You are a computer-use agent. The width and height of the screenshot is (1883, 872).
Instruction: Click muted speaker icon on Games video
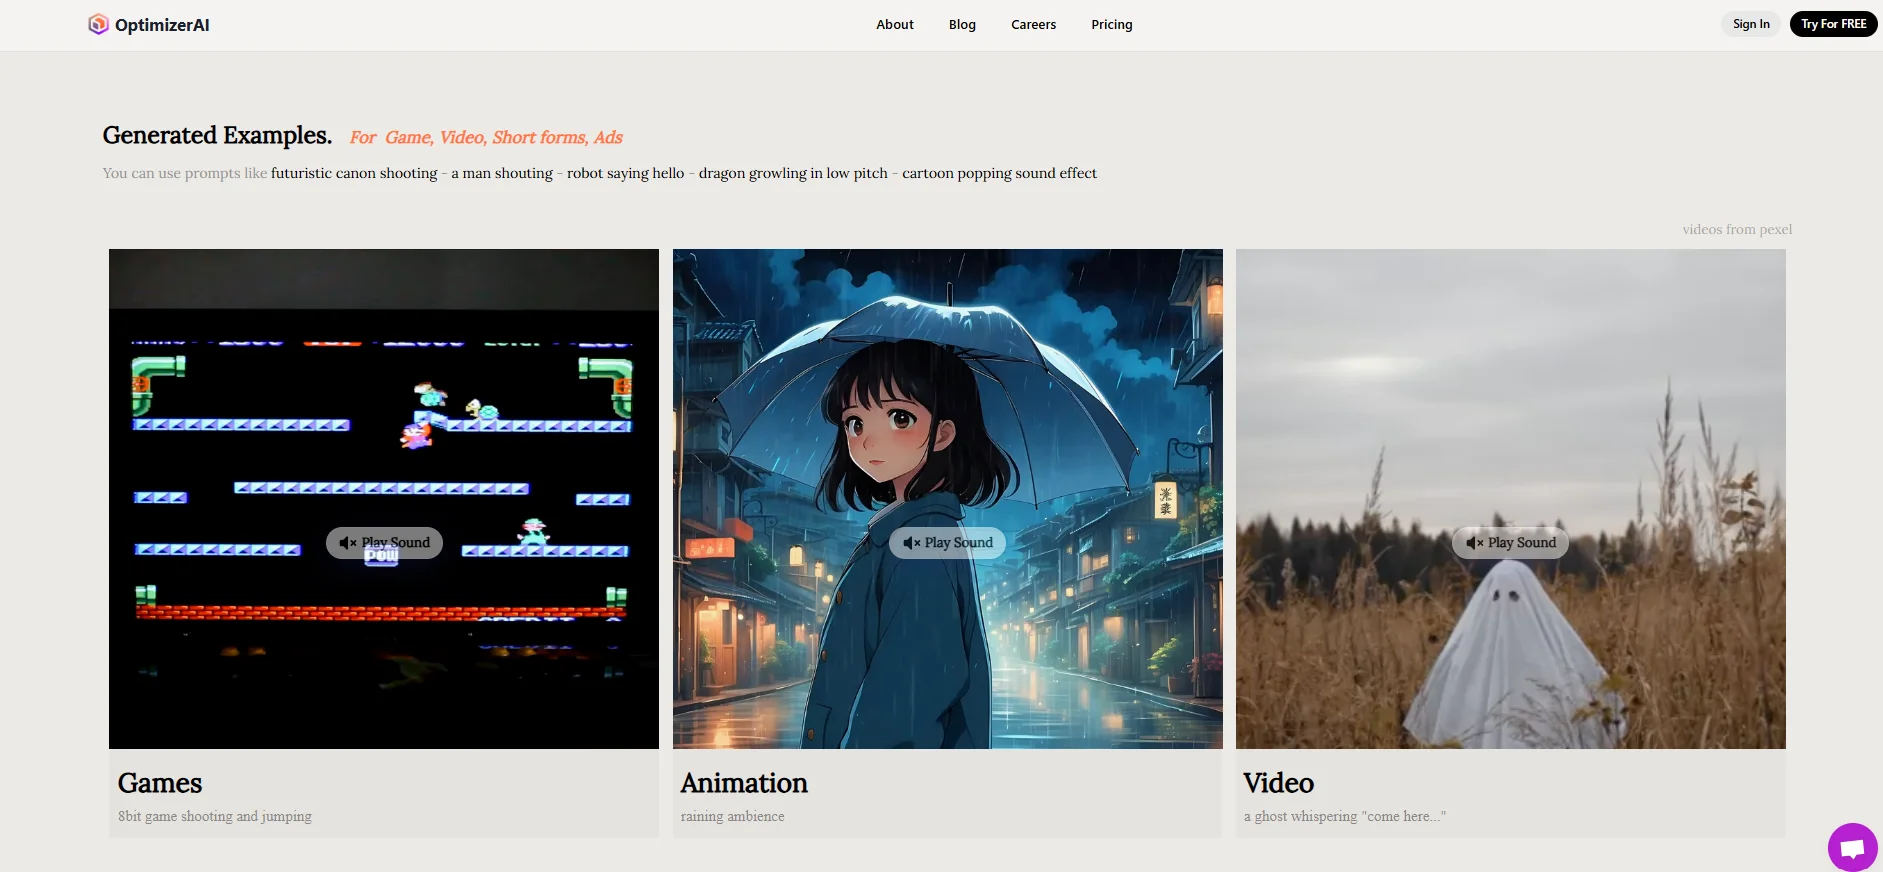(347, 543)
